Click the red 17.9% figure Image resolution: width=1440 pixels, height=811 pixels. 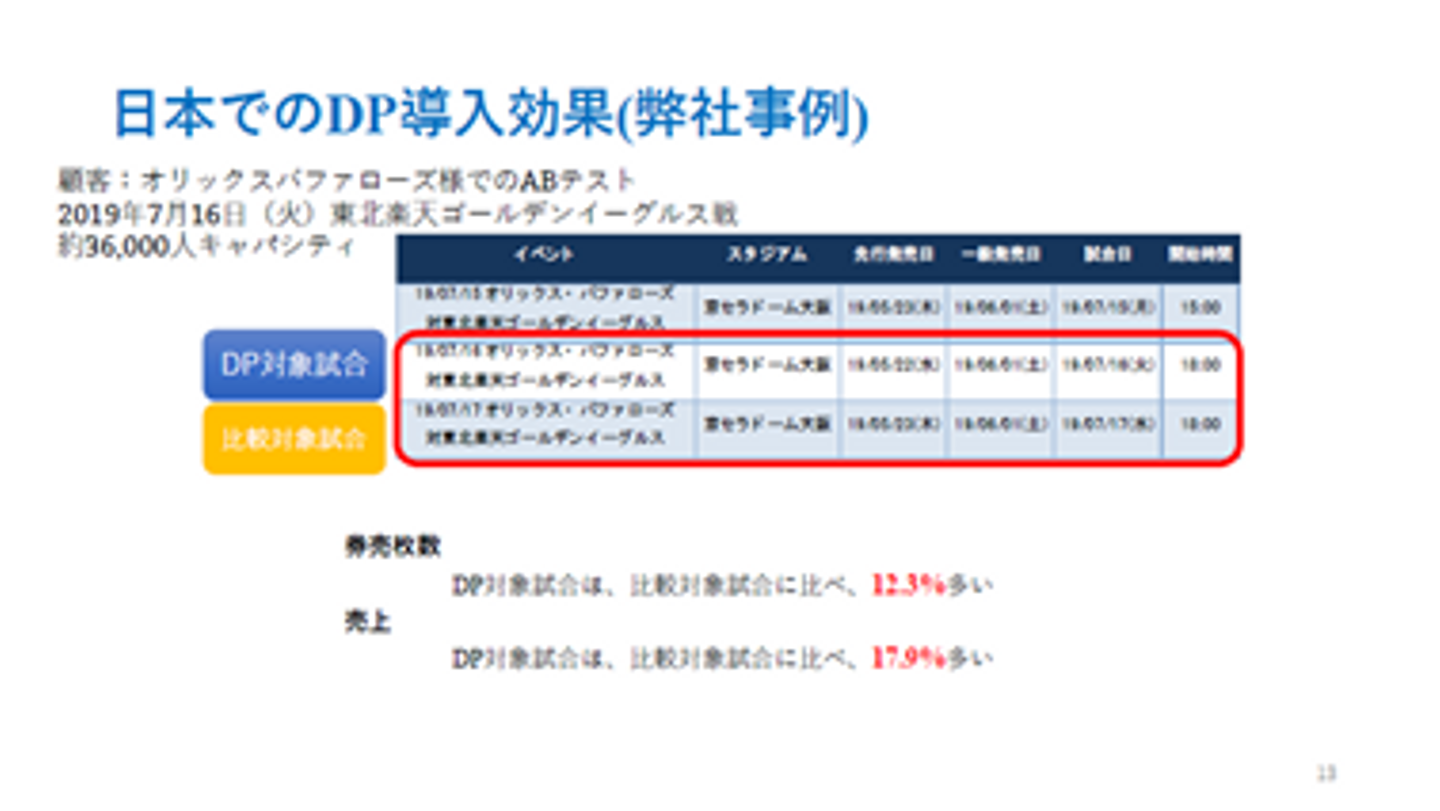(x=908, y=658)
